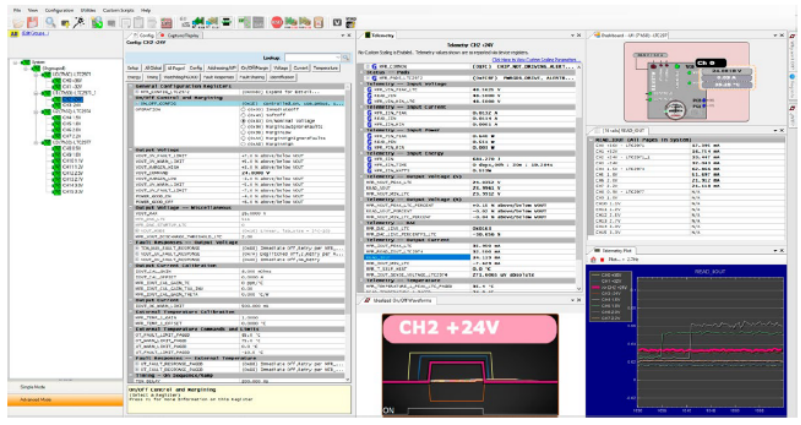Click the Temperature filter button
801x425 pixels.
(325, 68)
